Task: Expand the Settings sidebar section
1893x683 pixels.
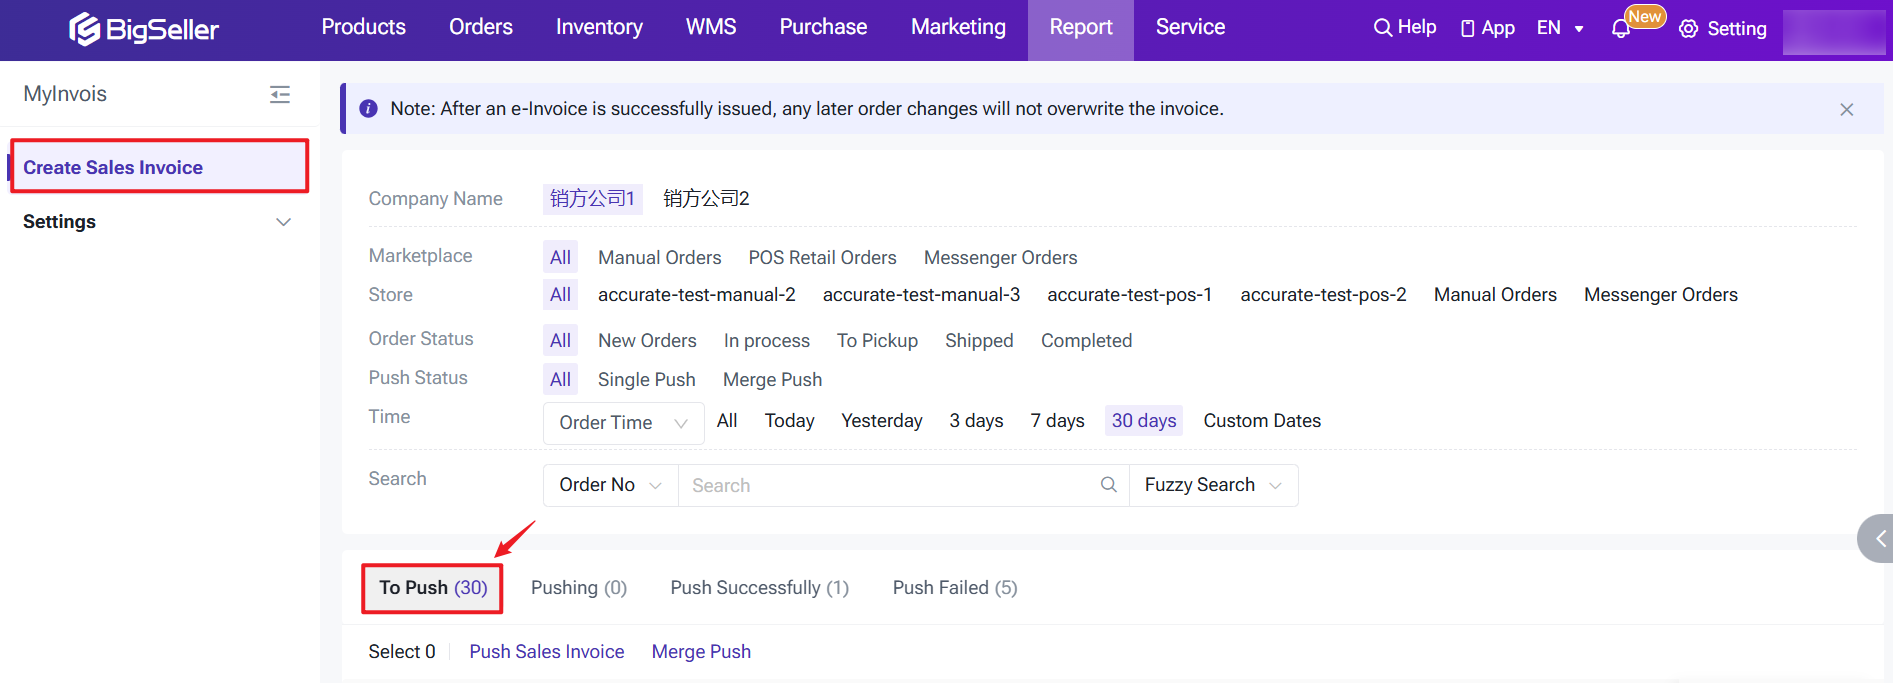Action: click(x=283, y=222)
